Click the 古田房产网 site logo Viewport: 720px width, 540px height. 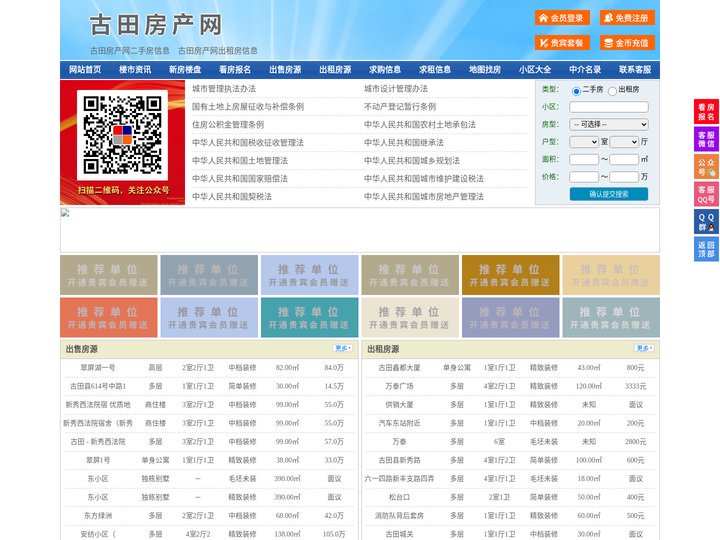(x=156, y=25)
